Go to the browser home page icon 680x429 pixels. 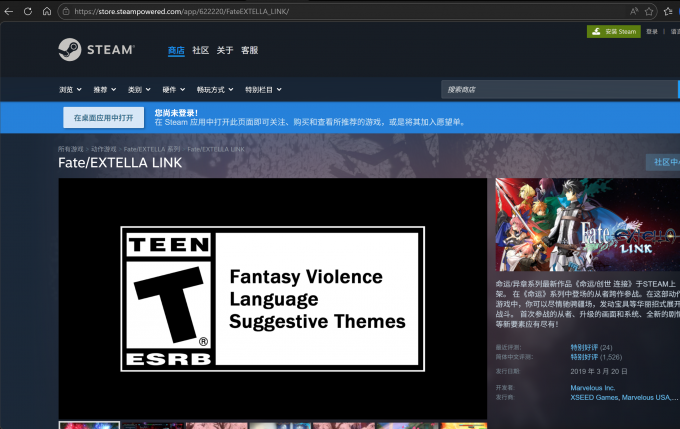point(46,11)
